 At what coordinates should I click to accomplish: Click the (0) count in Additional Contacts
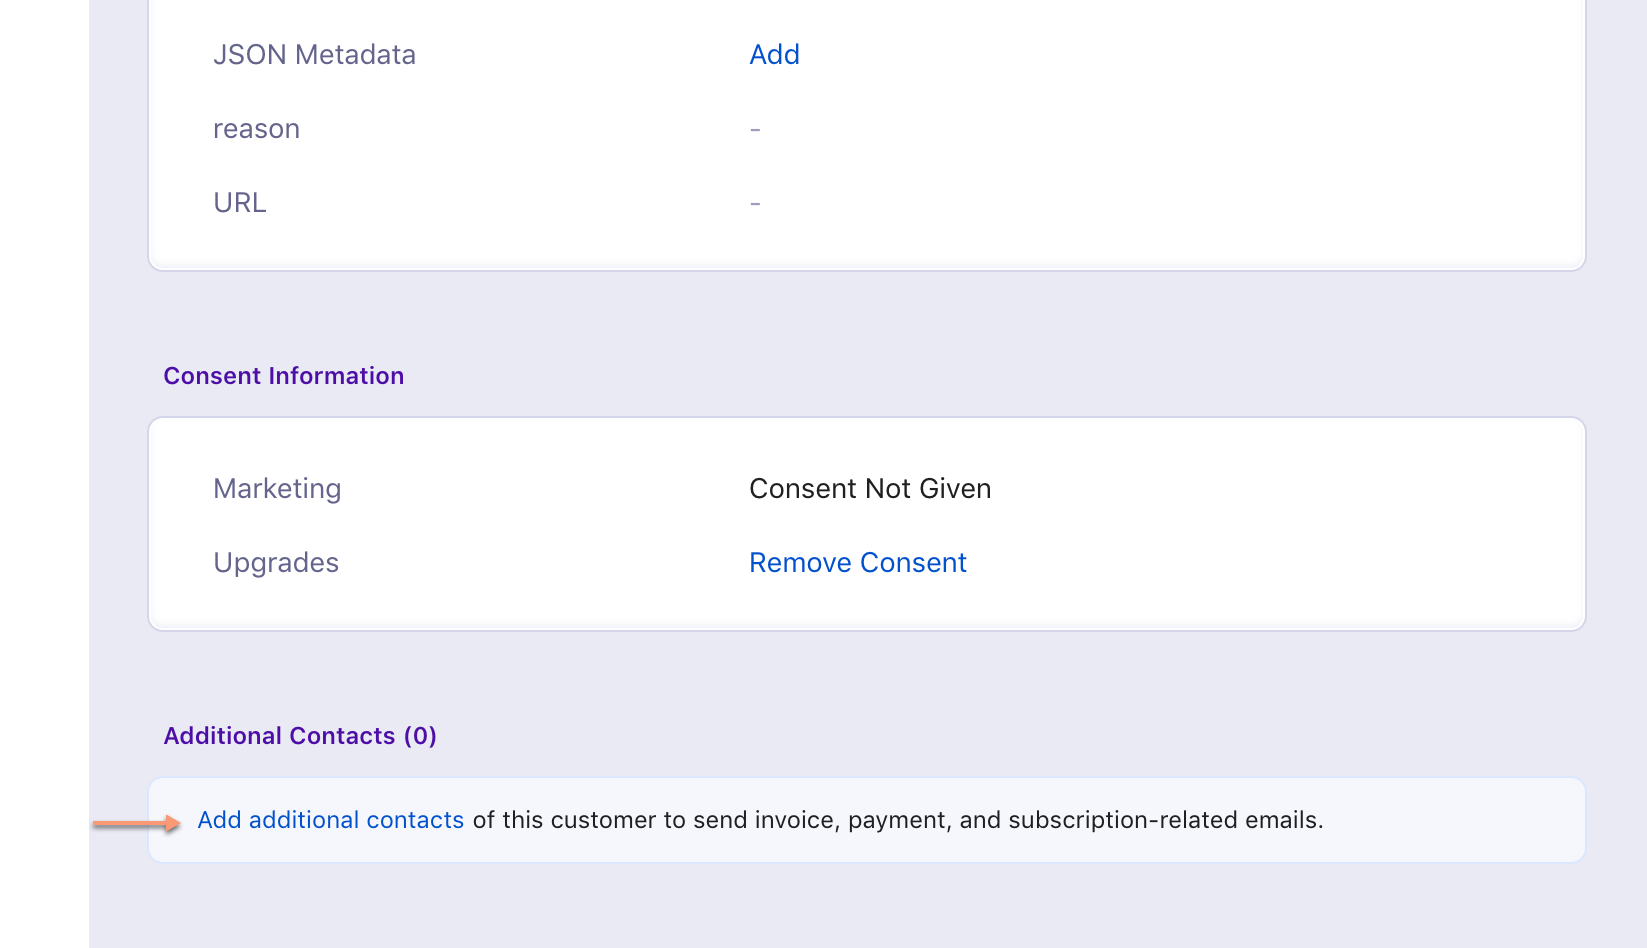click(x=420, y=736)
